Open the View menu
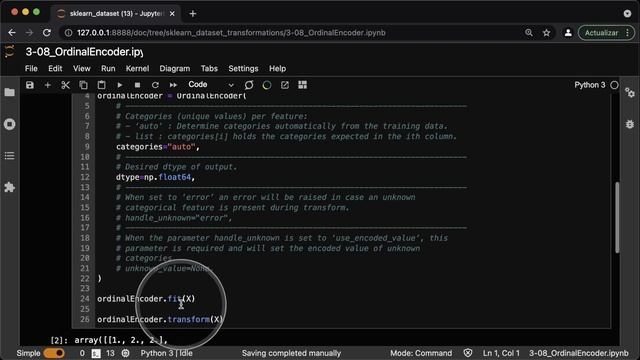 (x=82, y=69)
